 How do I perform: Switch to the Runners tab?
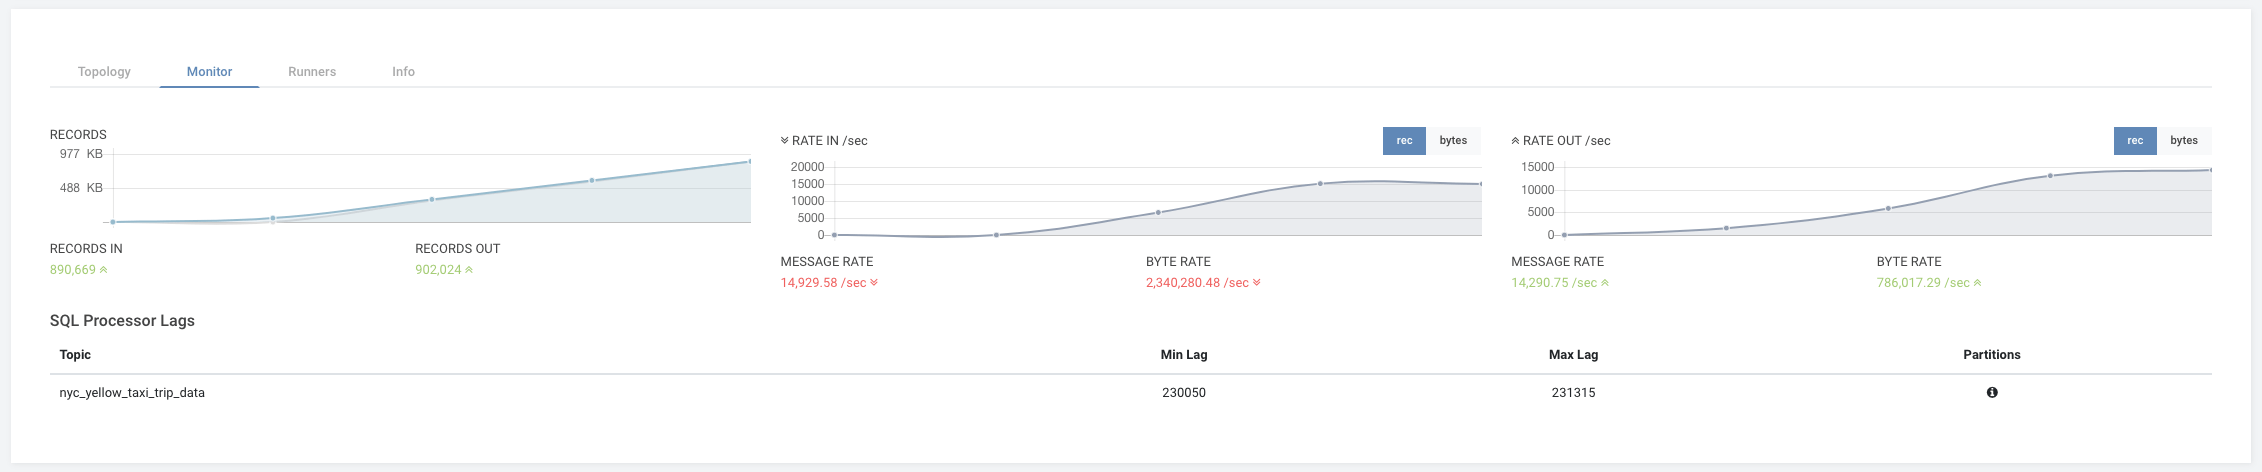[x=312, y=72]
